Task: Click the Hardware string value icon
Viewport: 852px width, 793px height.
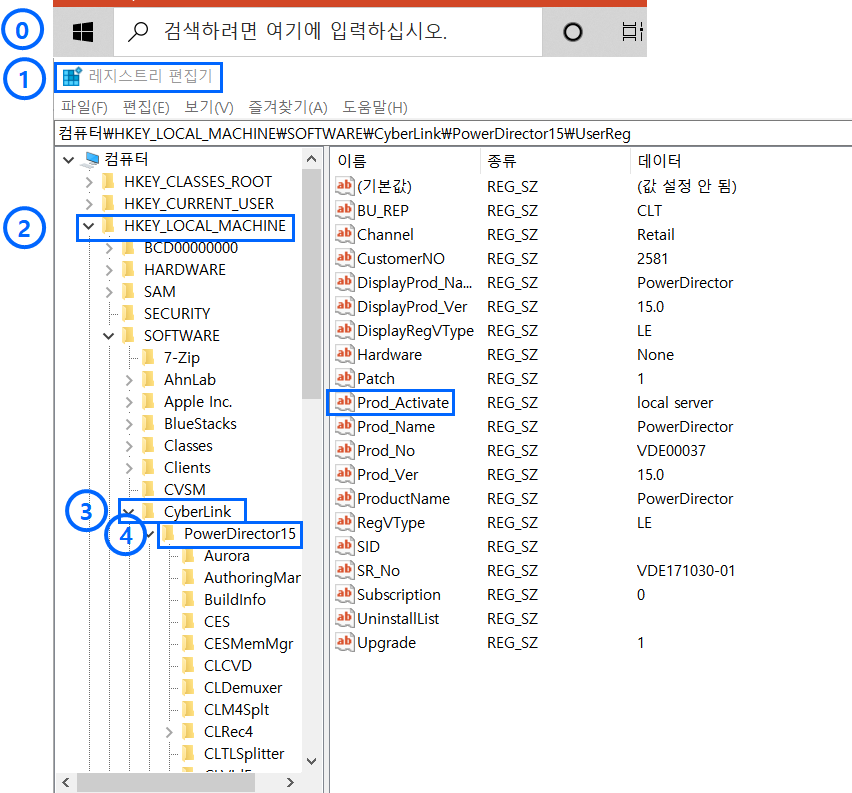Action: [344, 354]
